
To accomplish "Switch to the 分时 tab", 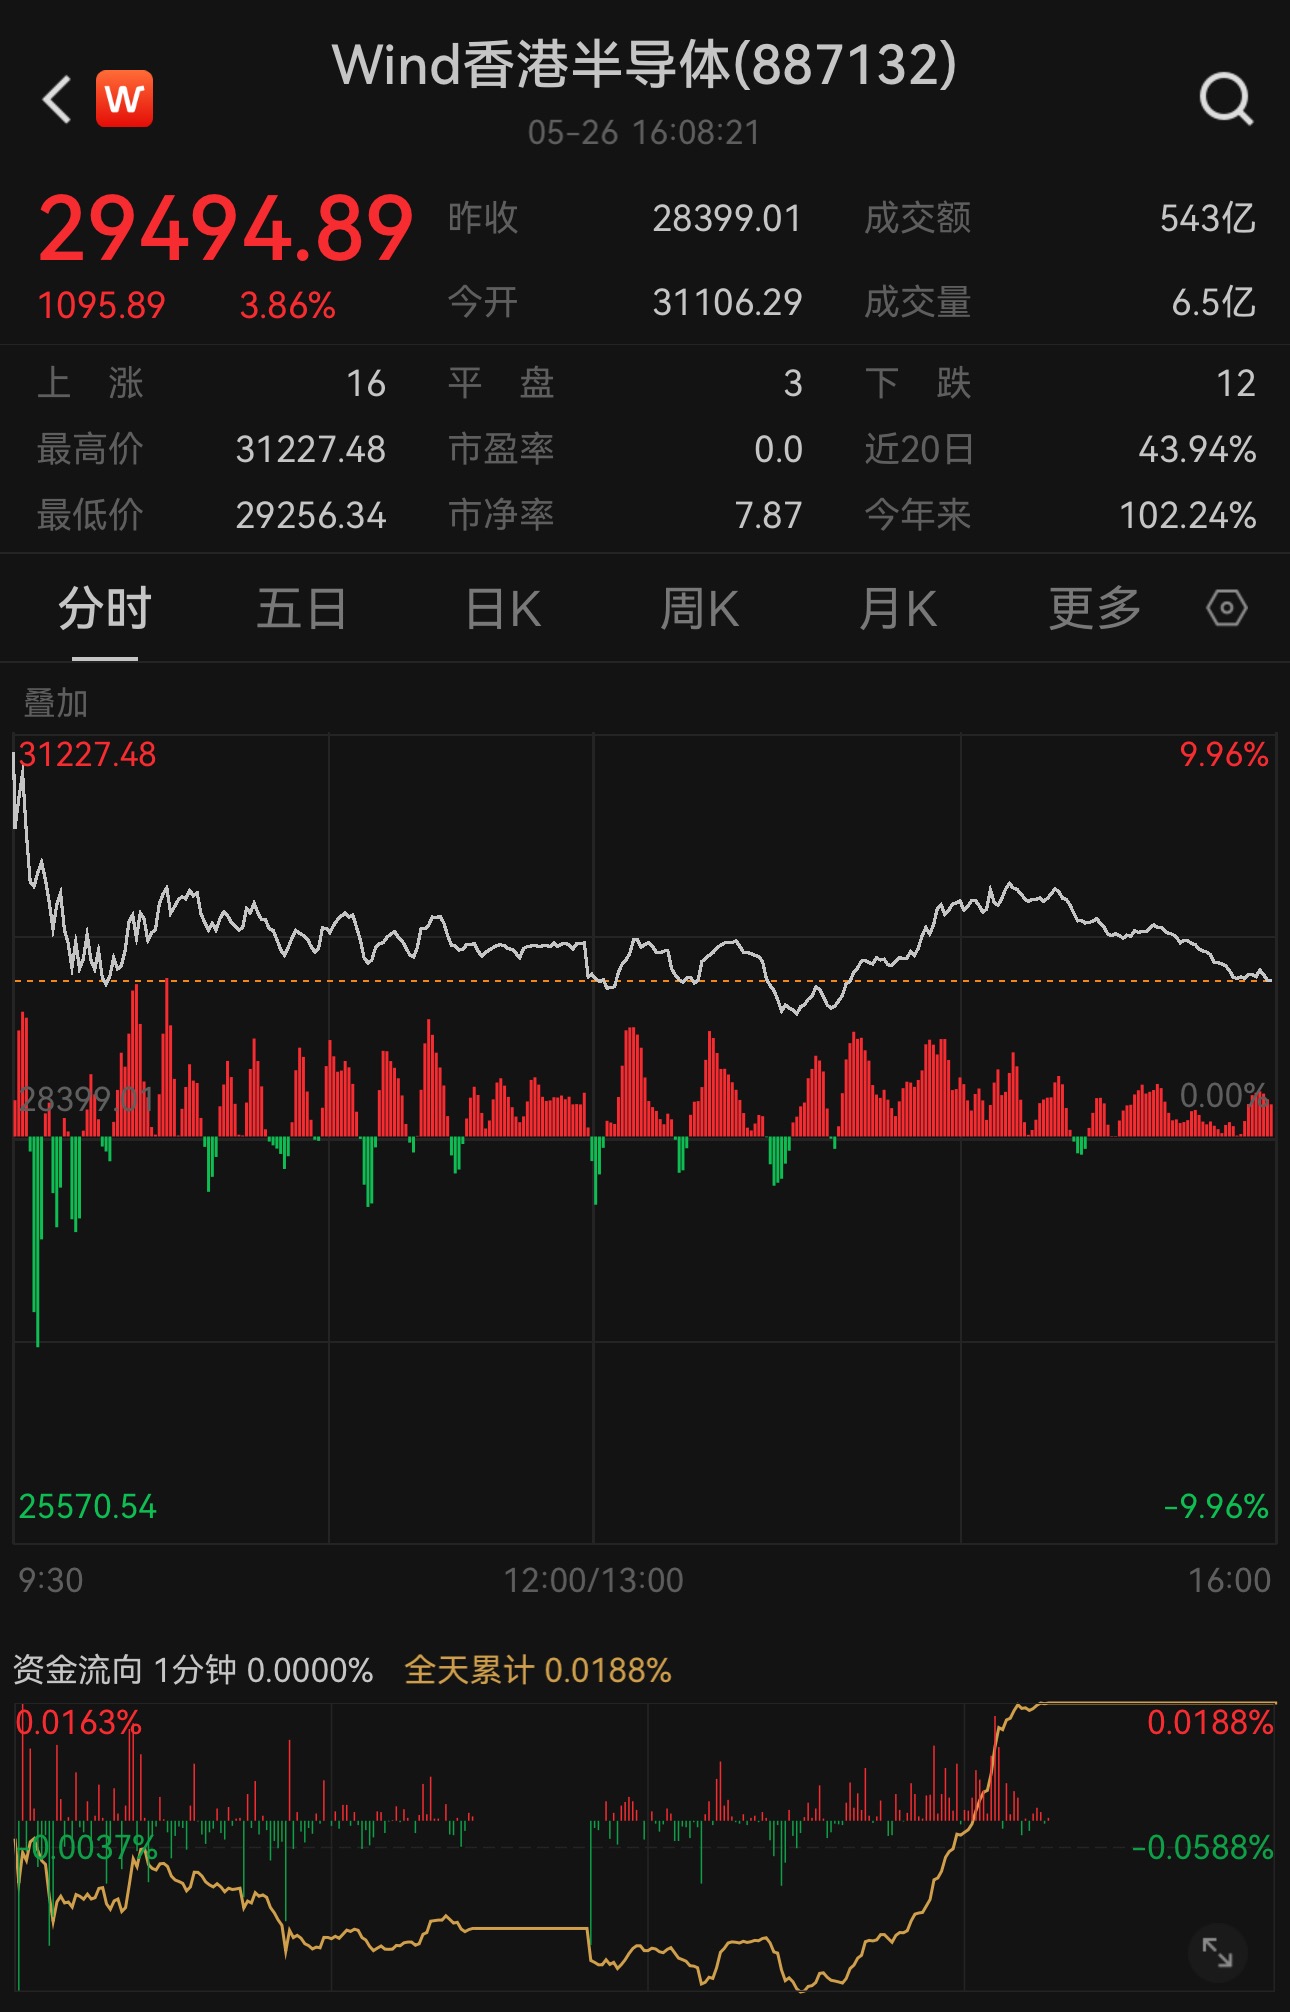I will tap(105, 608).
